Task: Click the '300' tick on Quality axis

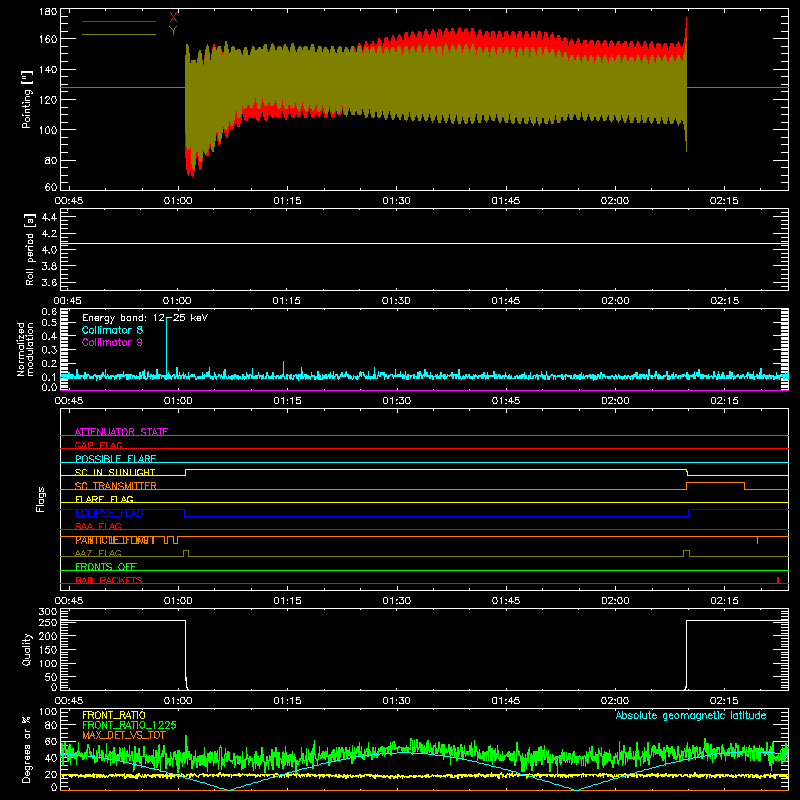Action: click(x=48, y=612)
